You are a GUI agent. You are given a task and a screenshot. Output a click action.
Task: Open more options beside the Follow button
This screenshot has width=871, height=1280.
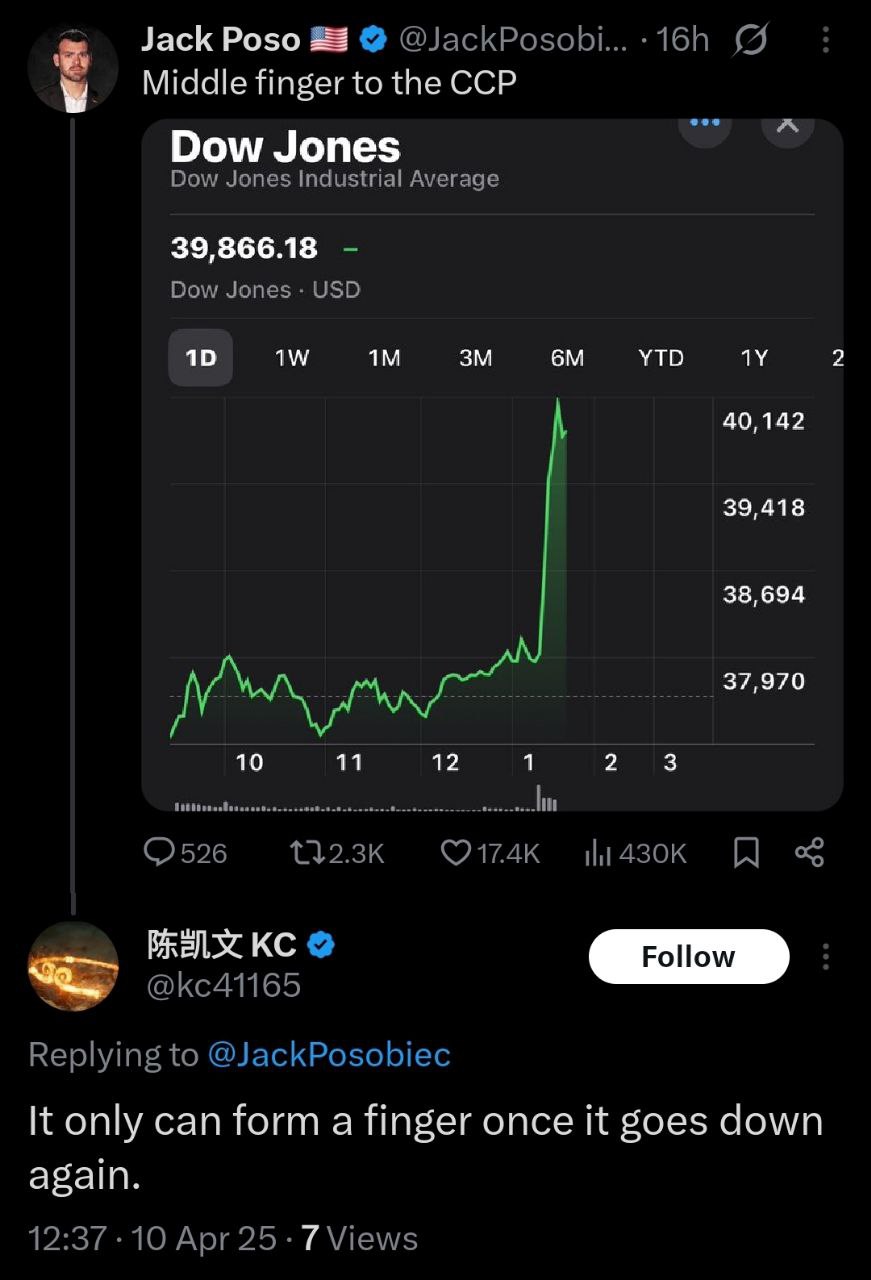pyautogui.click(x=825, y=957)
